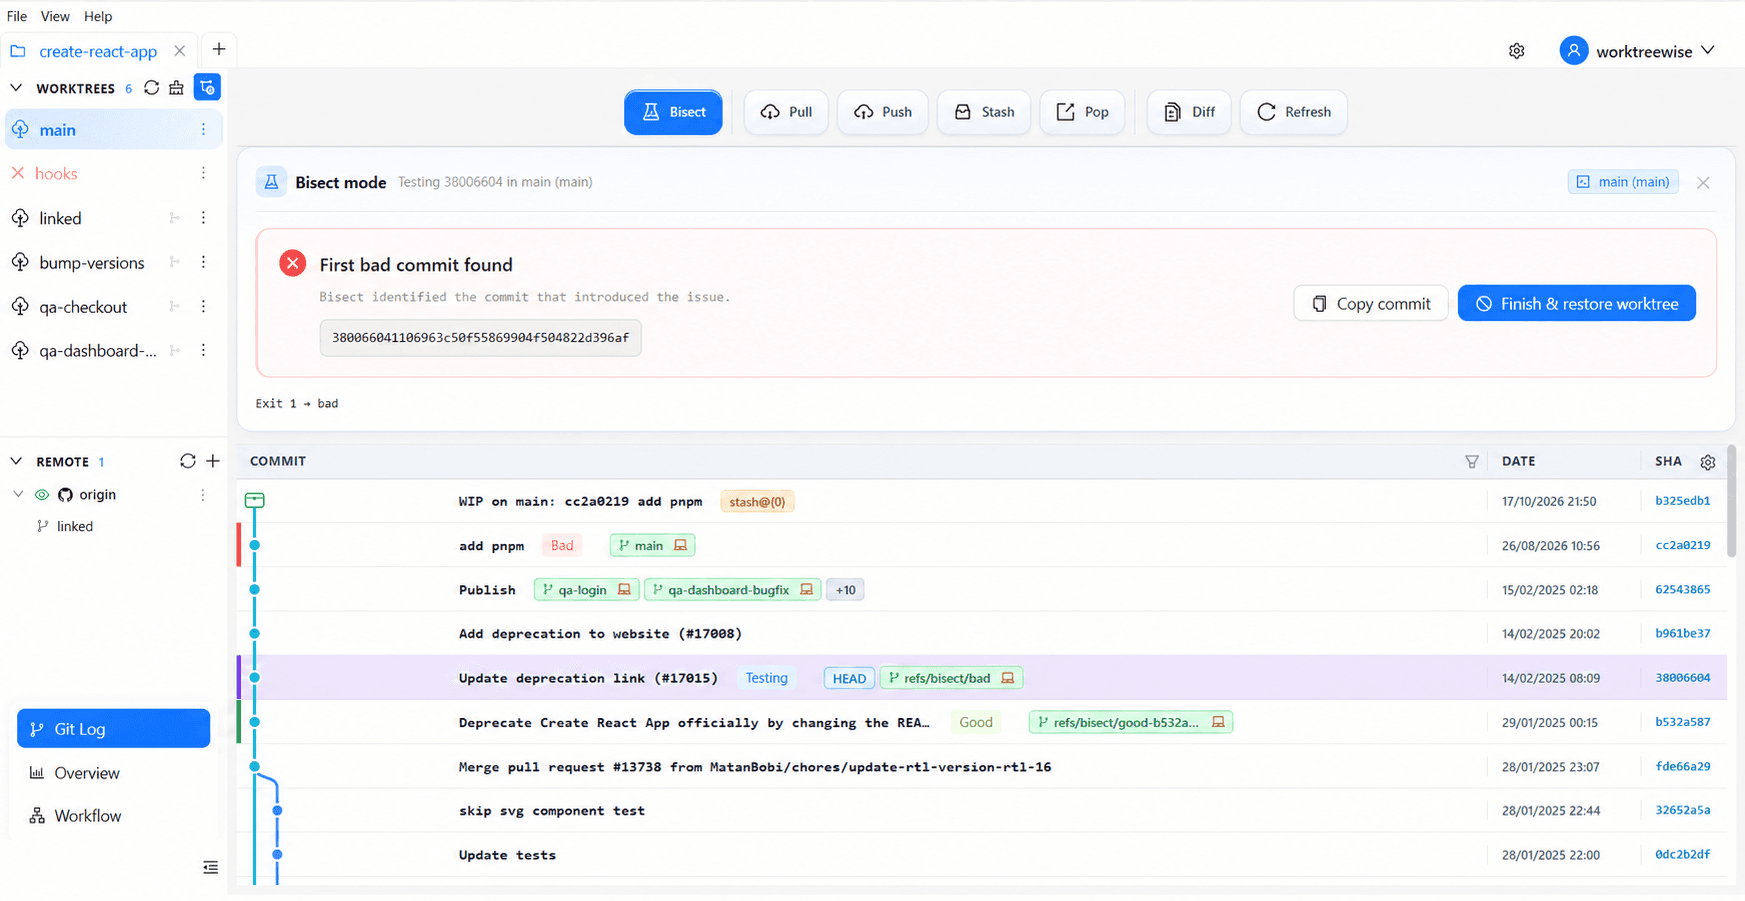The image size is (1745, 901).
Task: Click SHA link 38006604
Action: point(1682,678)
